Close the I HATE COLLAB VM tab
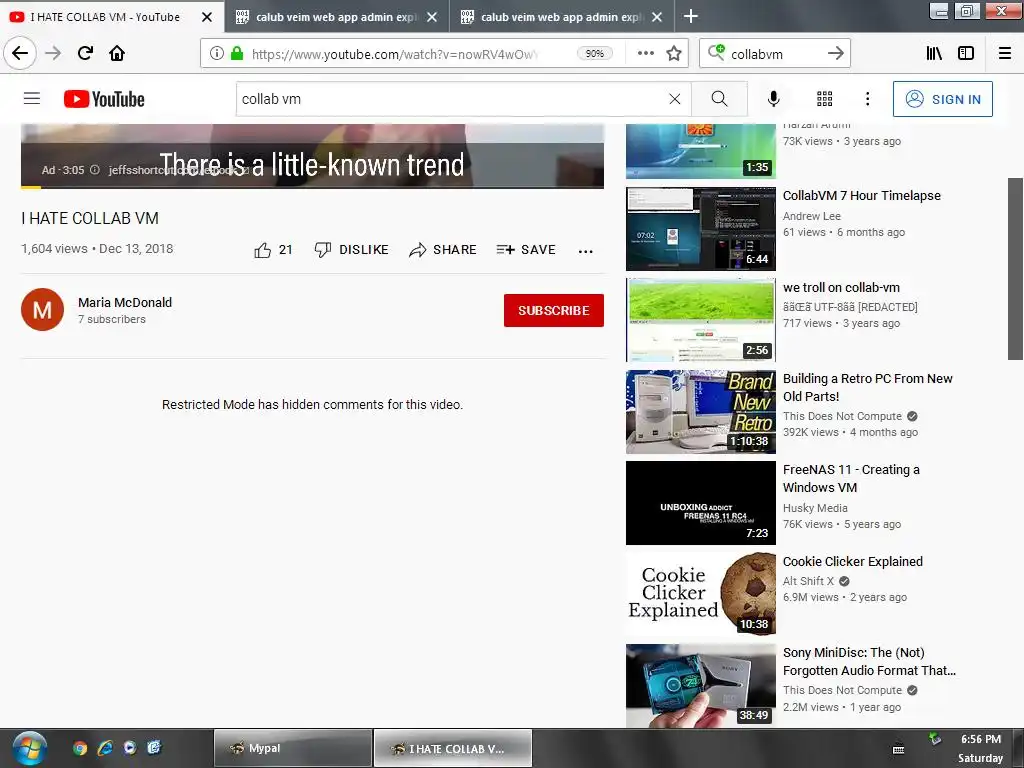This screenshot has width=1024, height=768. tap(207, 17)
